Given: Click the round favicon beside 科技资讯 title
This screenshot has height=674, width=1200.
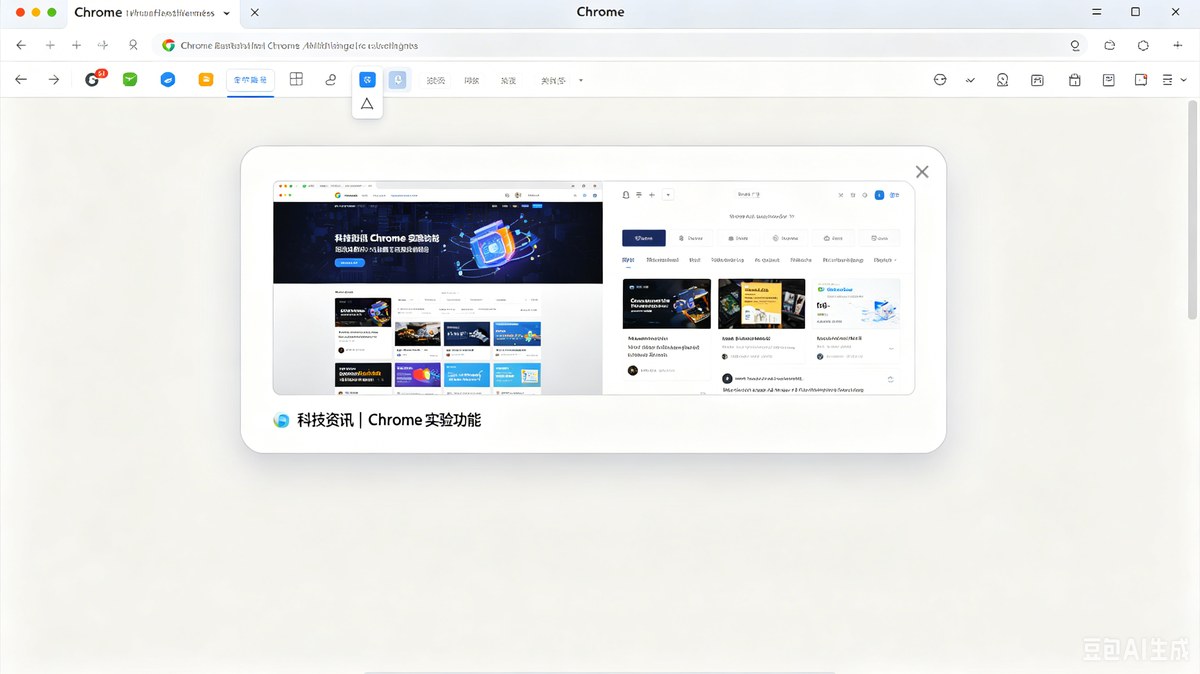Looking at the screenshot, I should [281, 420].
